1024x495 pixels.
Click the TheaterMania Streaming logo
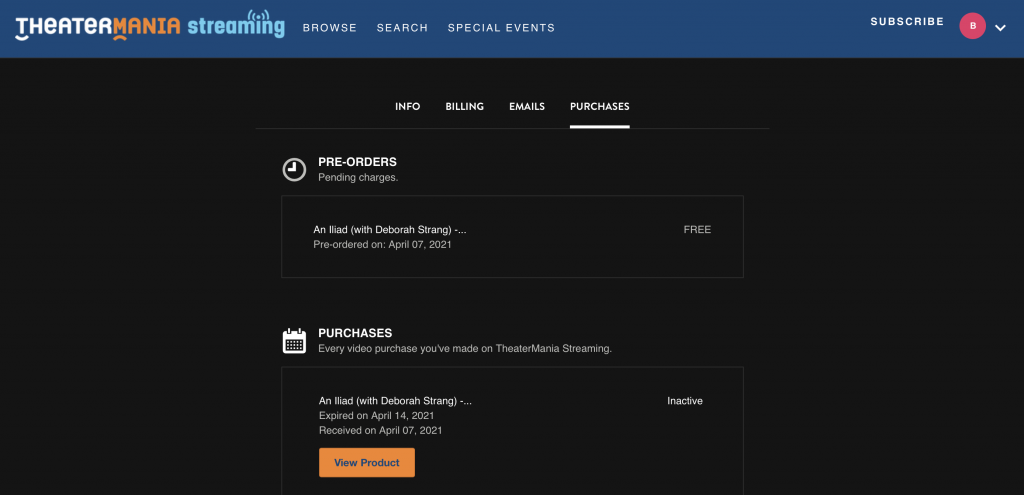point(150,26)
